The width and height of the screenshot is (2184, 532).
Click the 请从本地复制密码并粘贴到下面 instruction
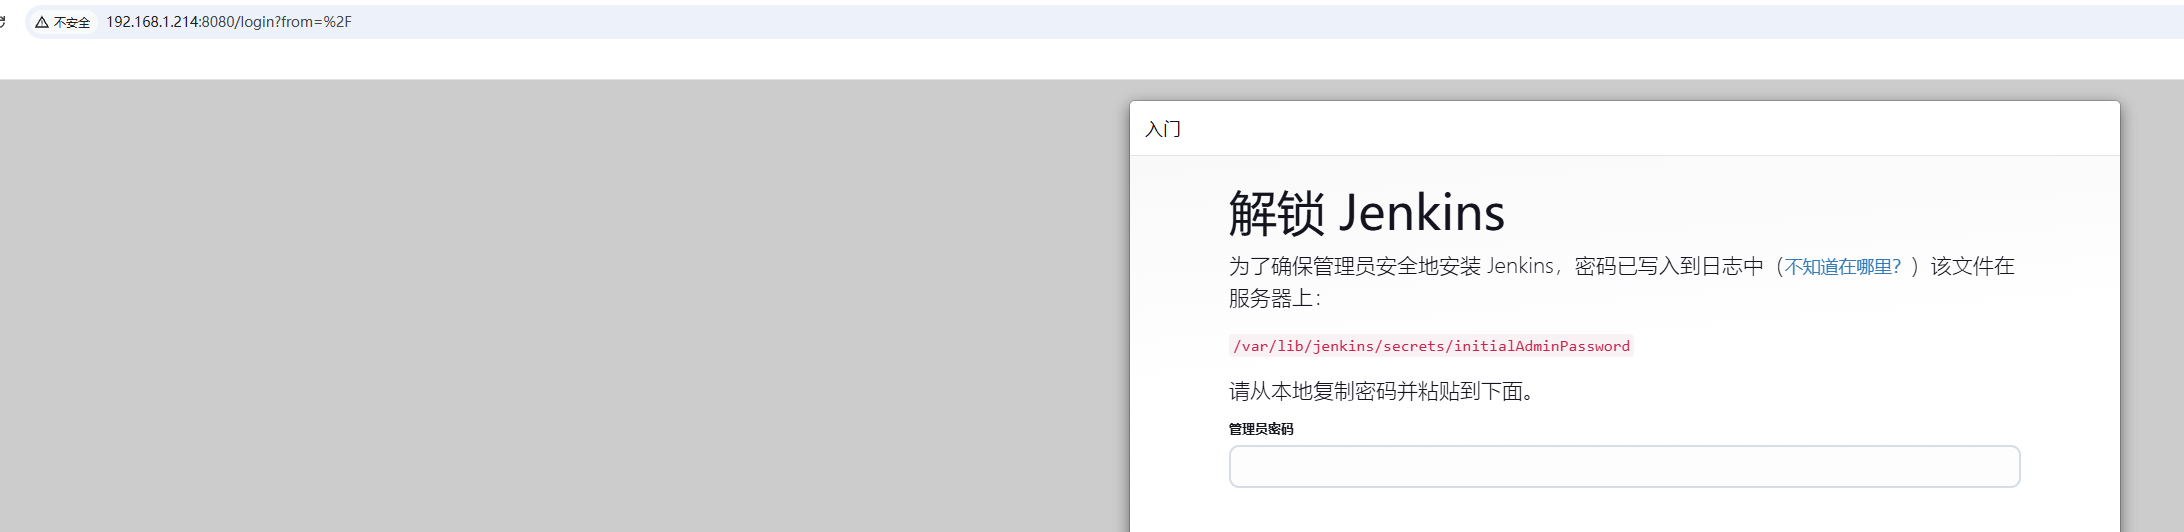click(1380, 391)
